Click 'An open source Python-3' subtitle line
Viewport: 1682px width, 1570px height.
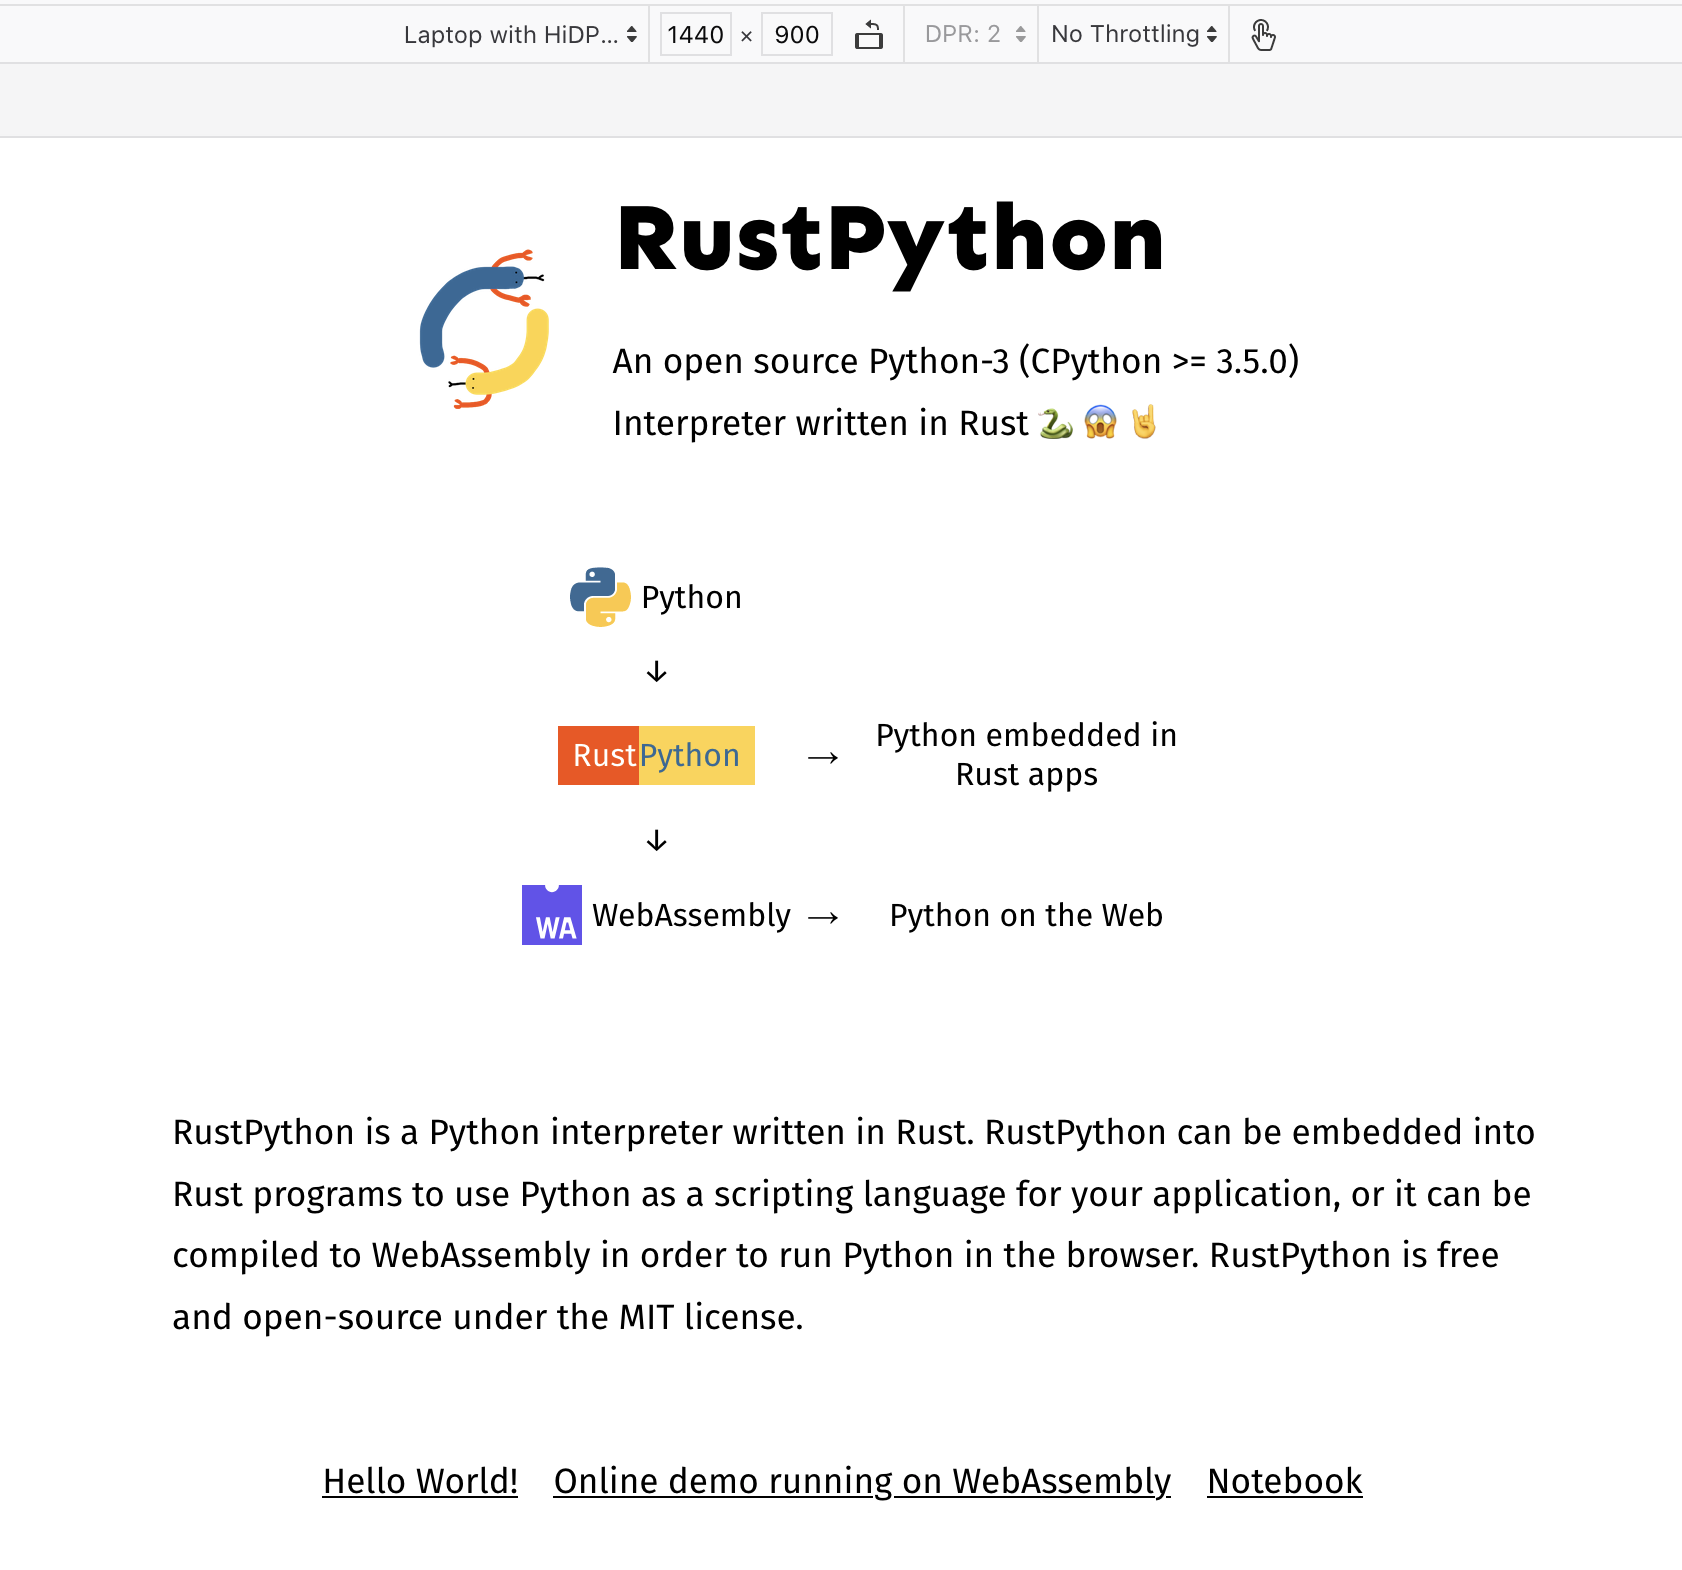pos(956,361)
